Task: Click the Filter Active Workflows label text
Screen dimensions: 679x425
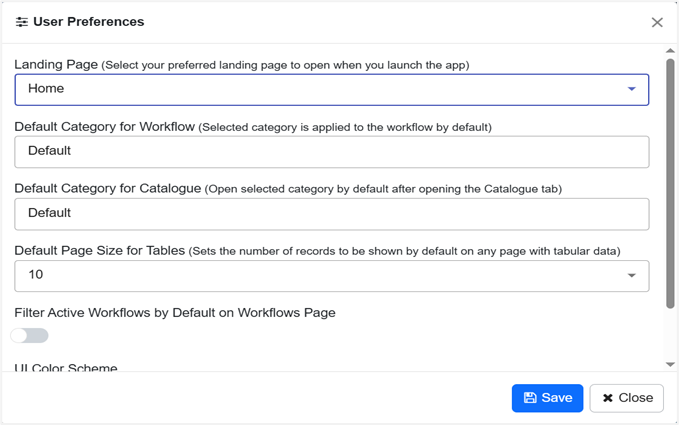Action: (175, 313)
